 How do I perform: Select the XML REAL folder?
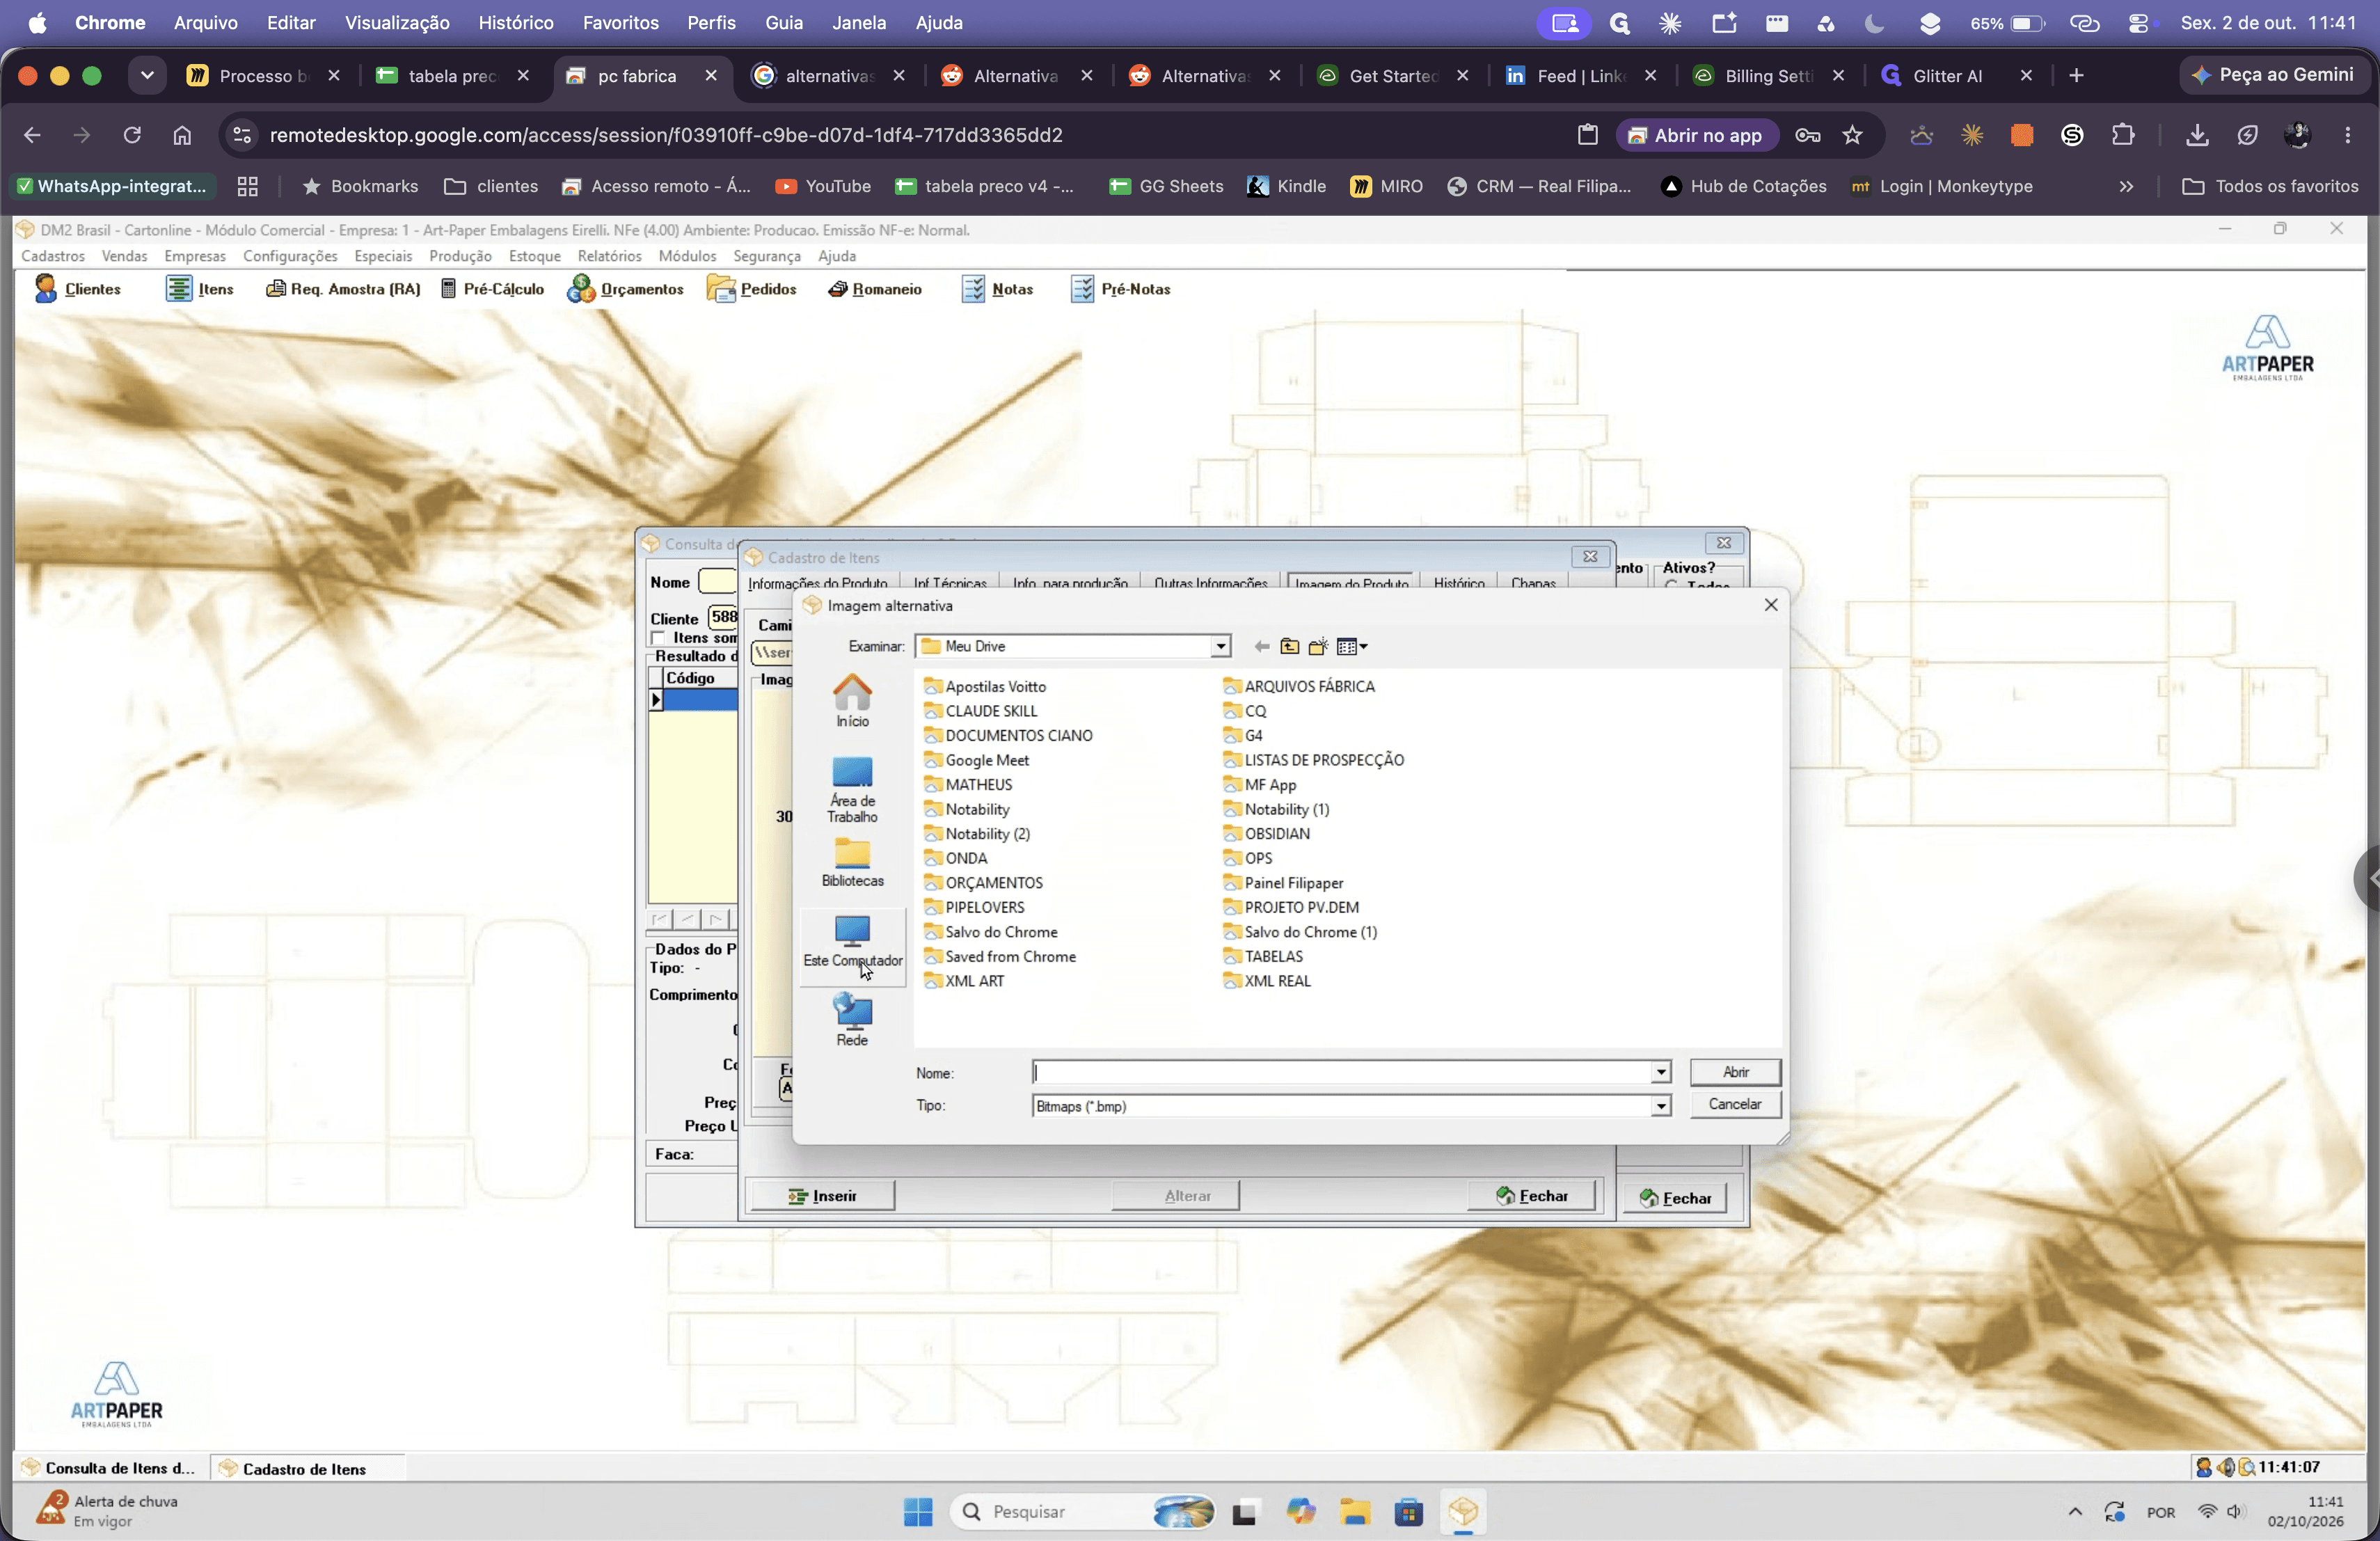(1267, 981)
